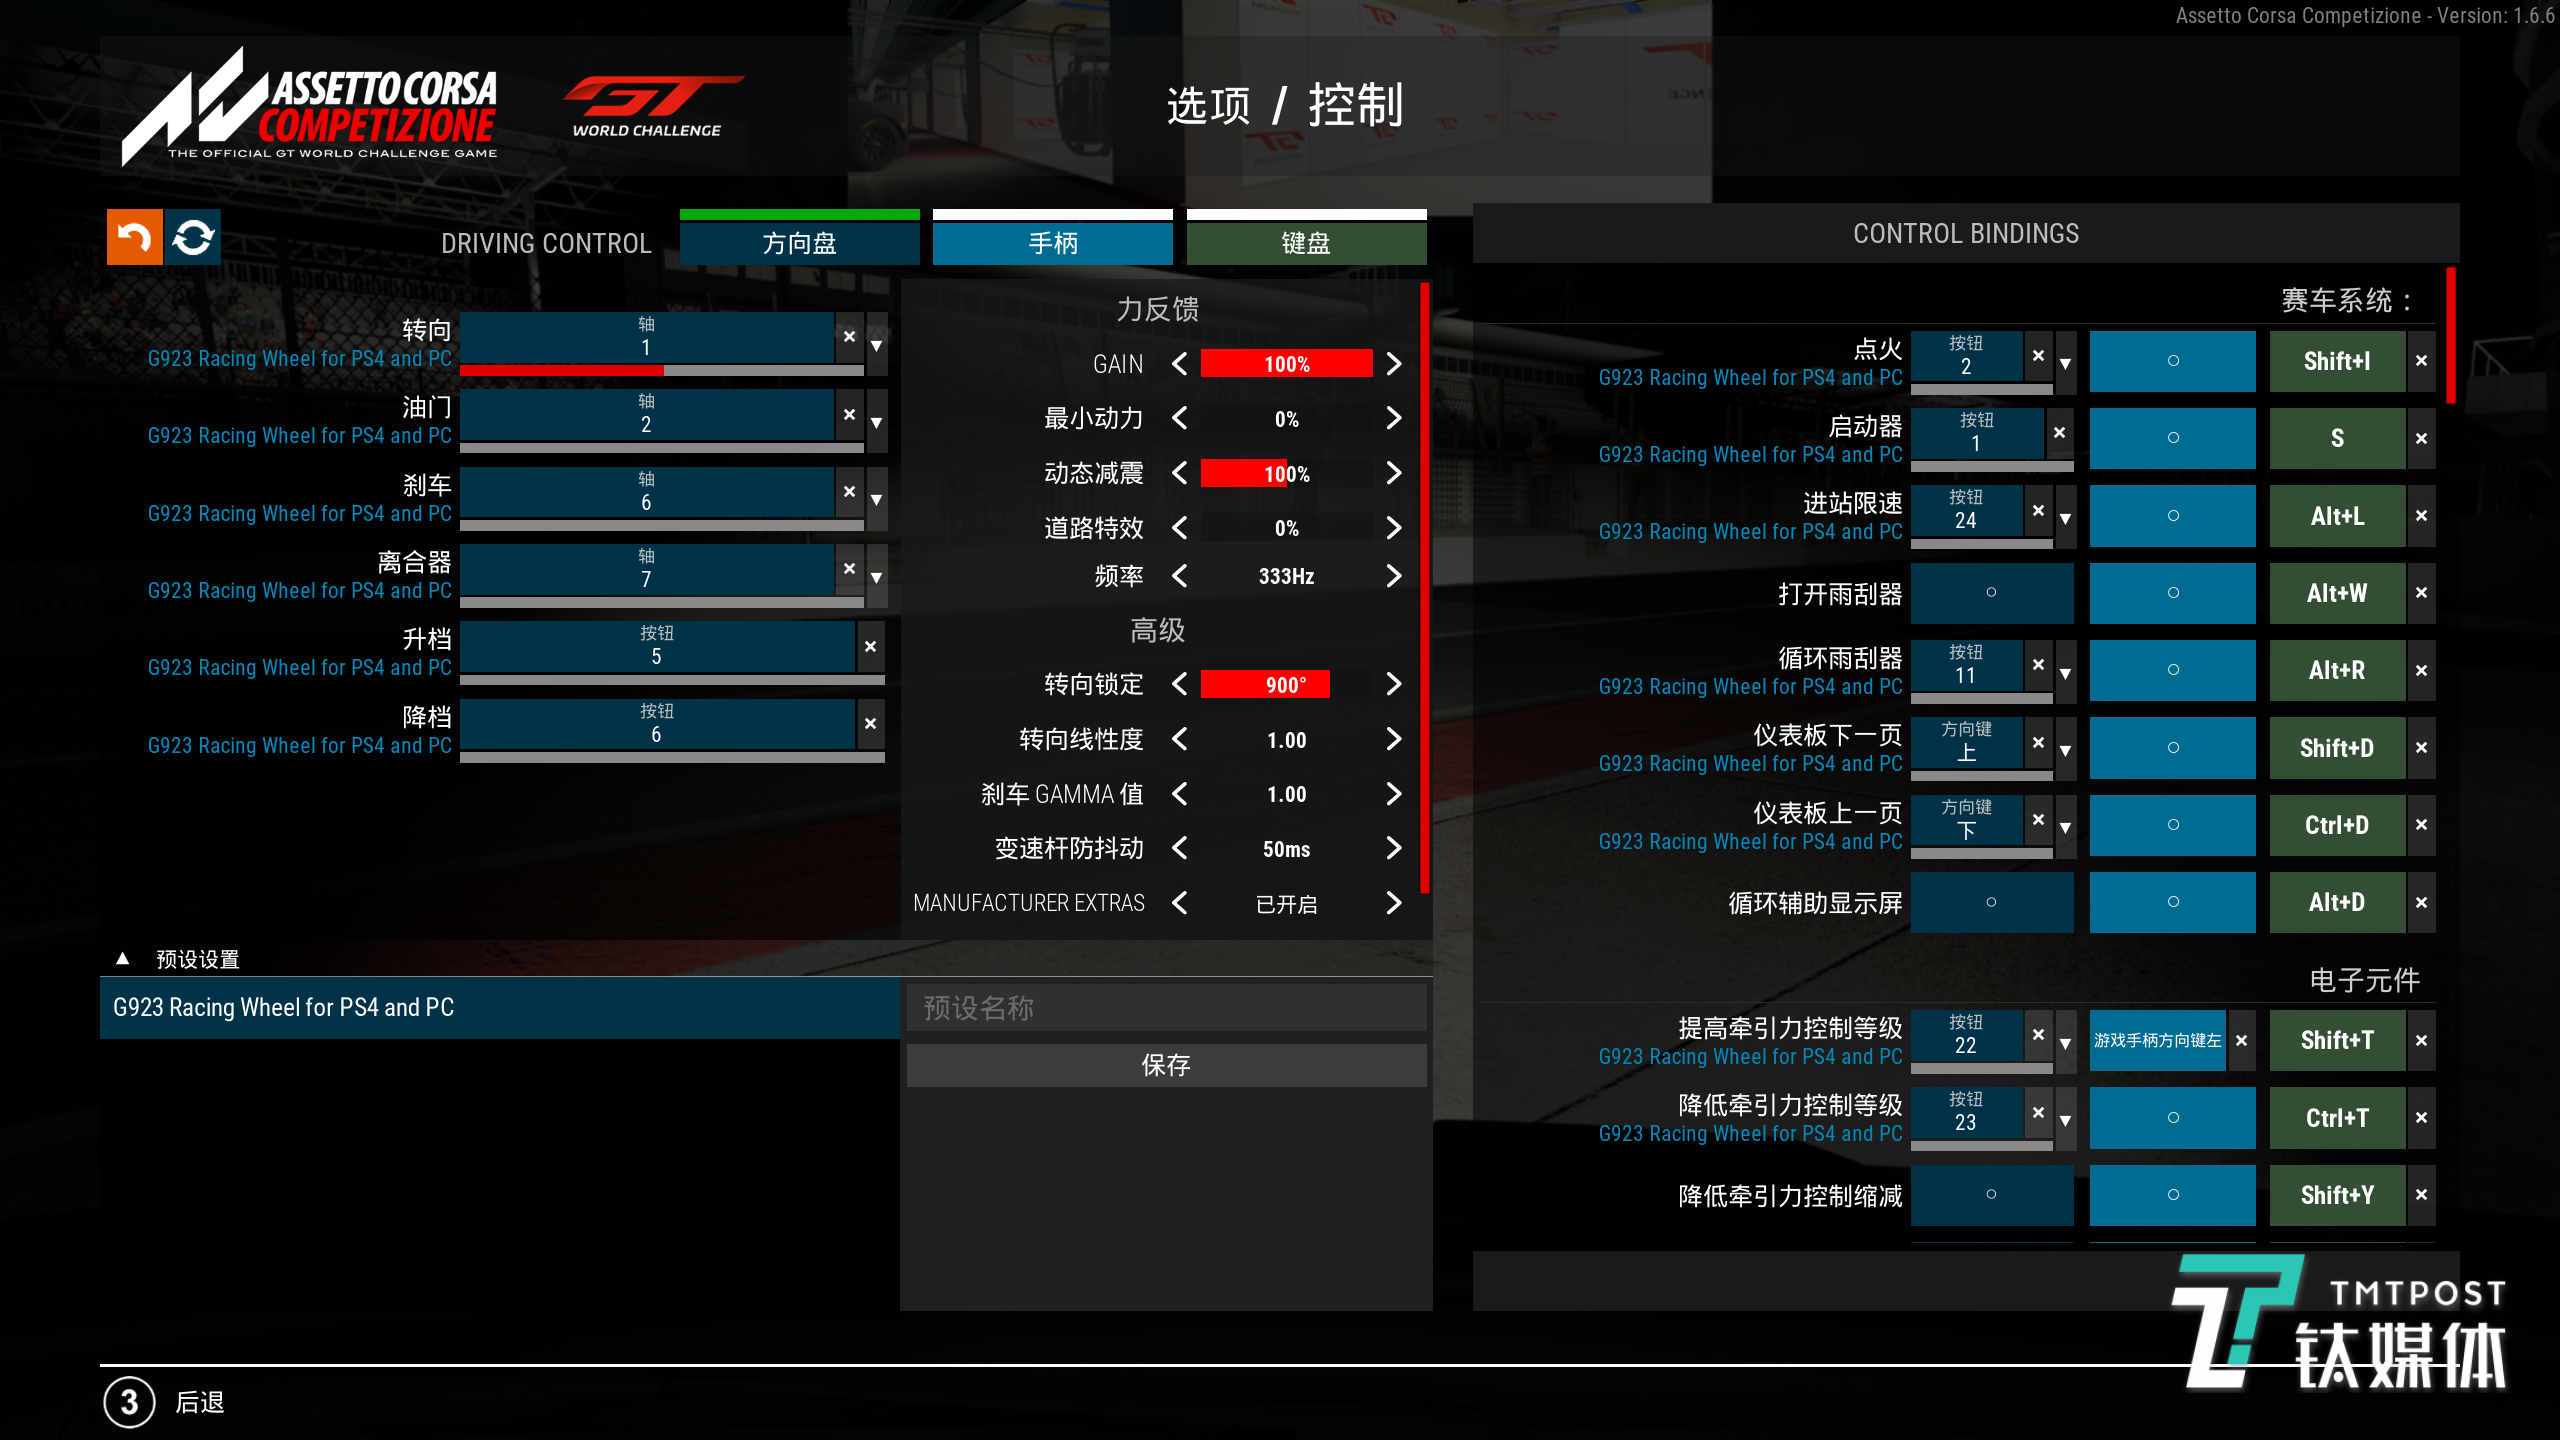Click the preset name input field
2560x1440 pixels.
(1169, 1007)
